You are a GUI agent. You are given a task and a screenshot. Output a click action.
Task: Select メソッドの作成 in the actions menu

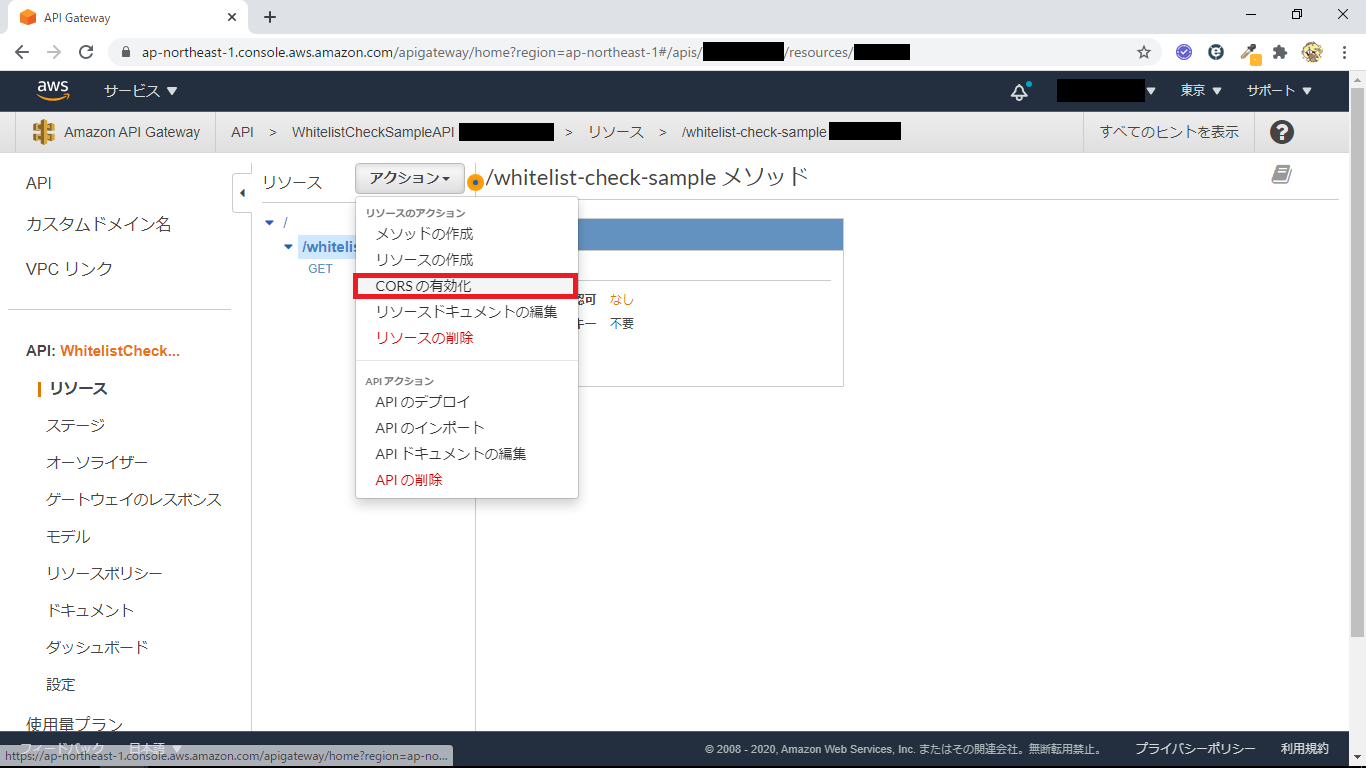424,234
